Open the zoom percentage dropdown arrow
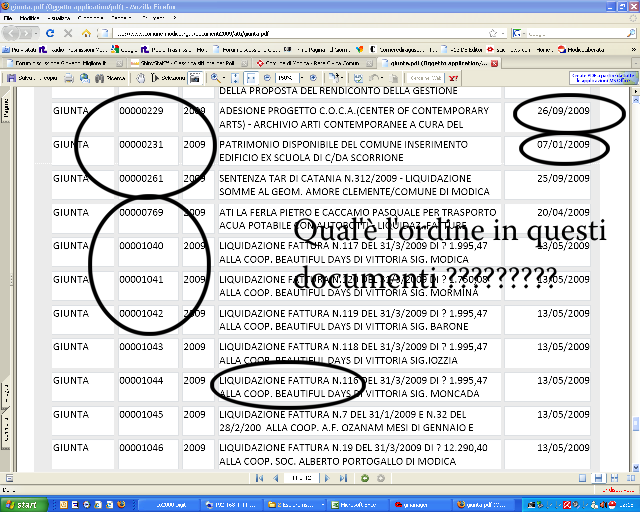Viewport: 640px width, 512px height. (x=301, y=78)
